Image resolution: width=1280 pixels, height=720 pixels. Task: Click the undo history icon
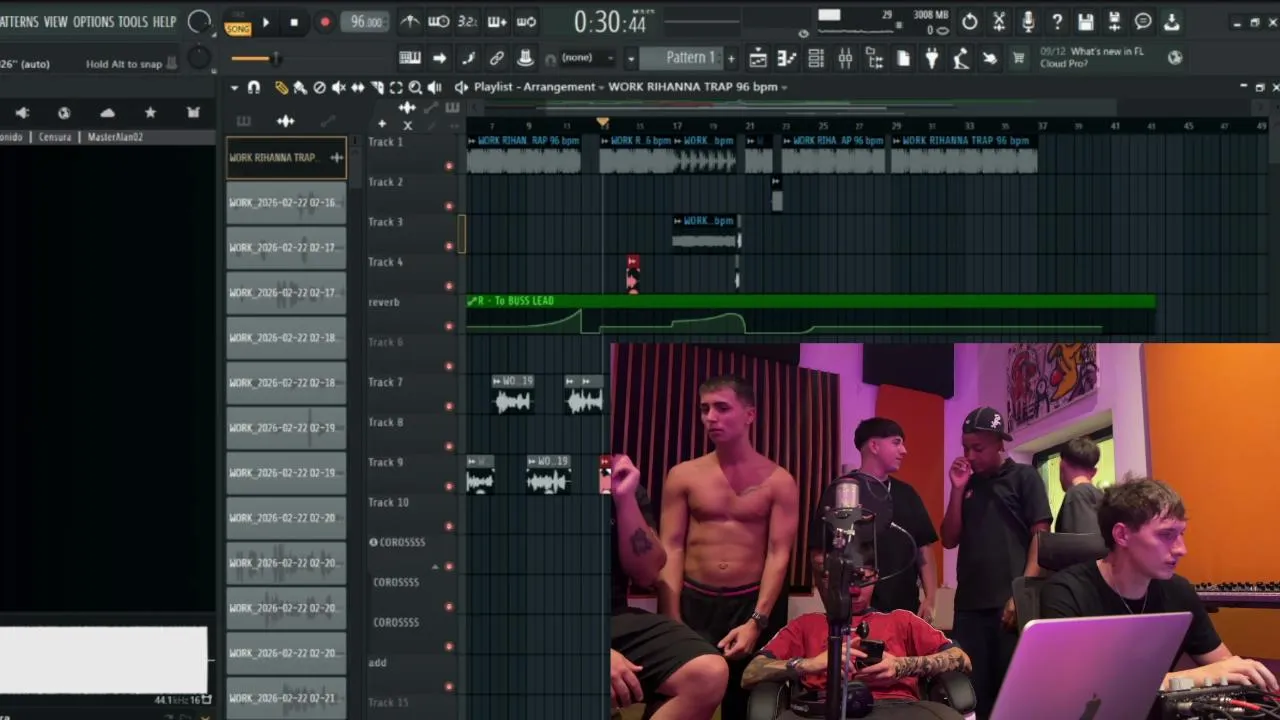click(x=969, y=22)
